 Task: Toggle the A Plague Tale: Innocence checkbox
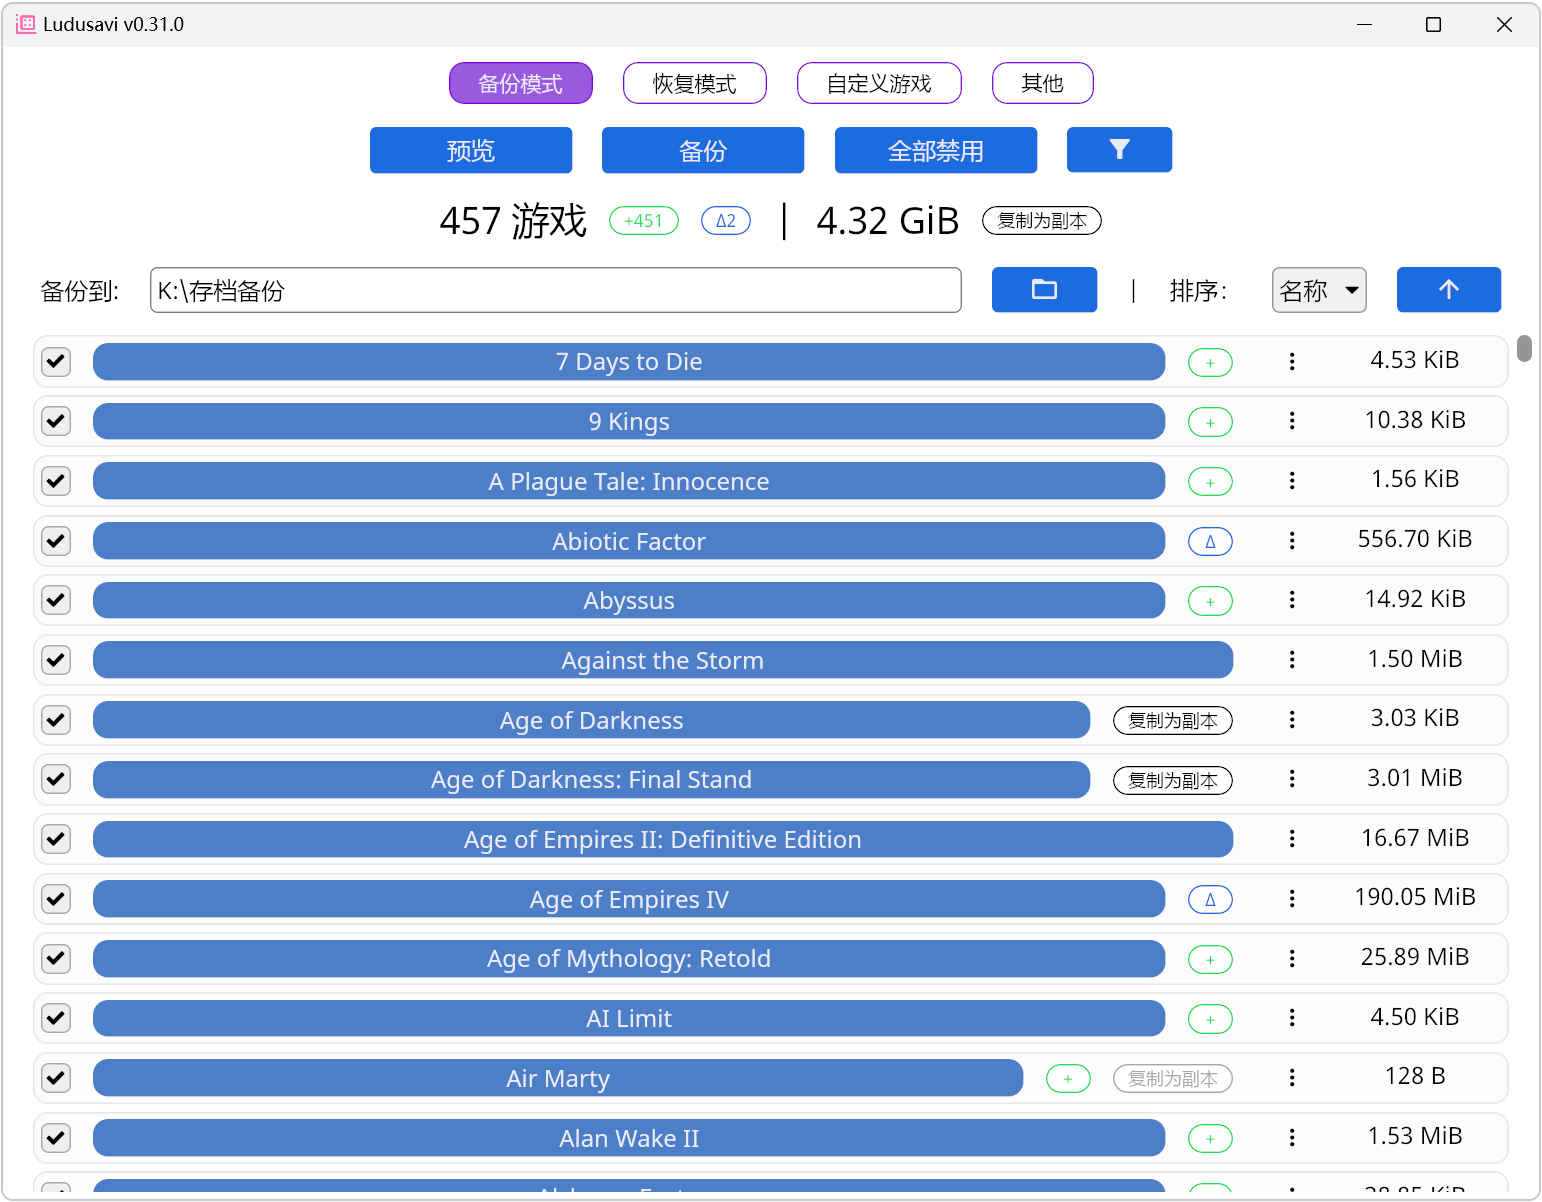(x=56, y=481)
